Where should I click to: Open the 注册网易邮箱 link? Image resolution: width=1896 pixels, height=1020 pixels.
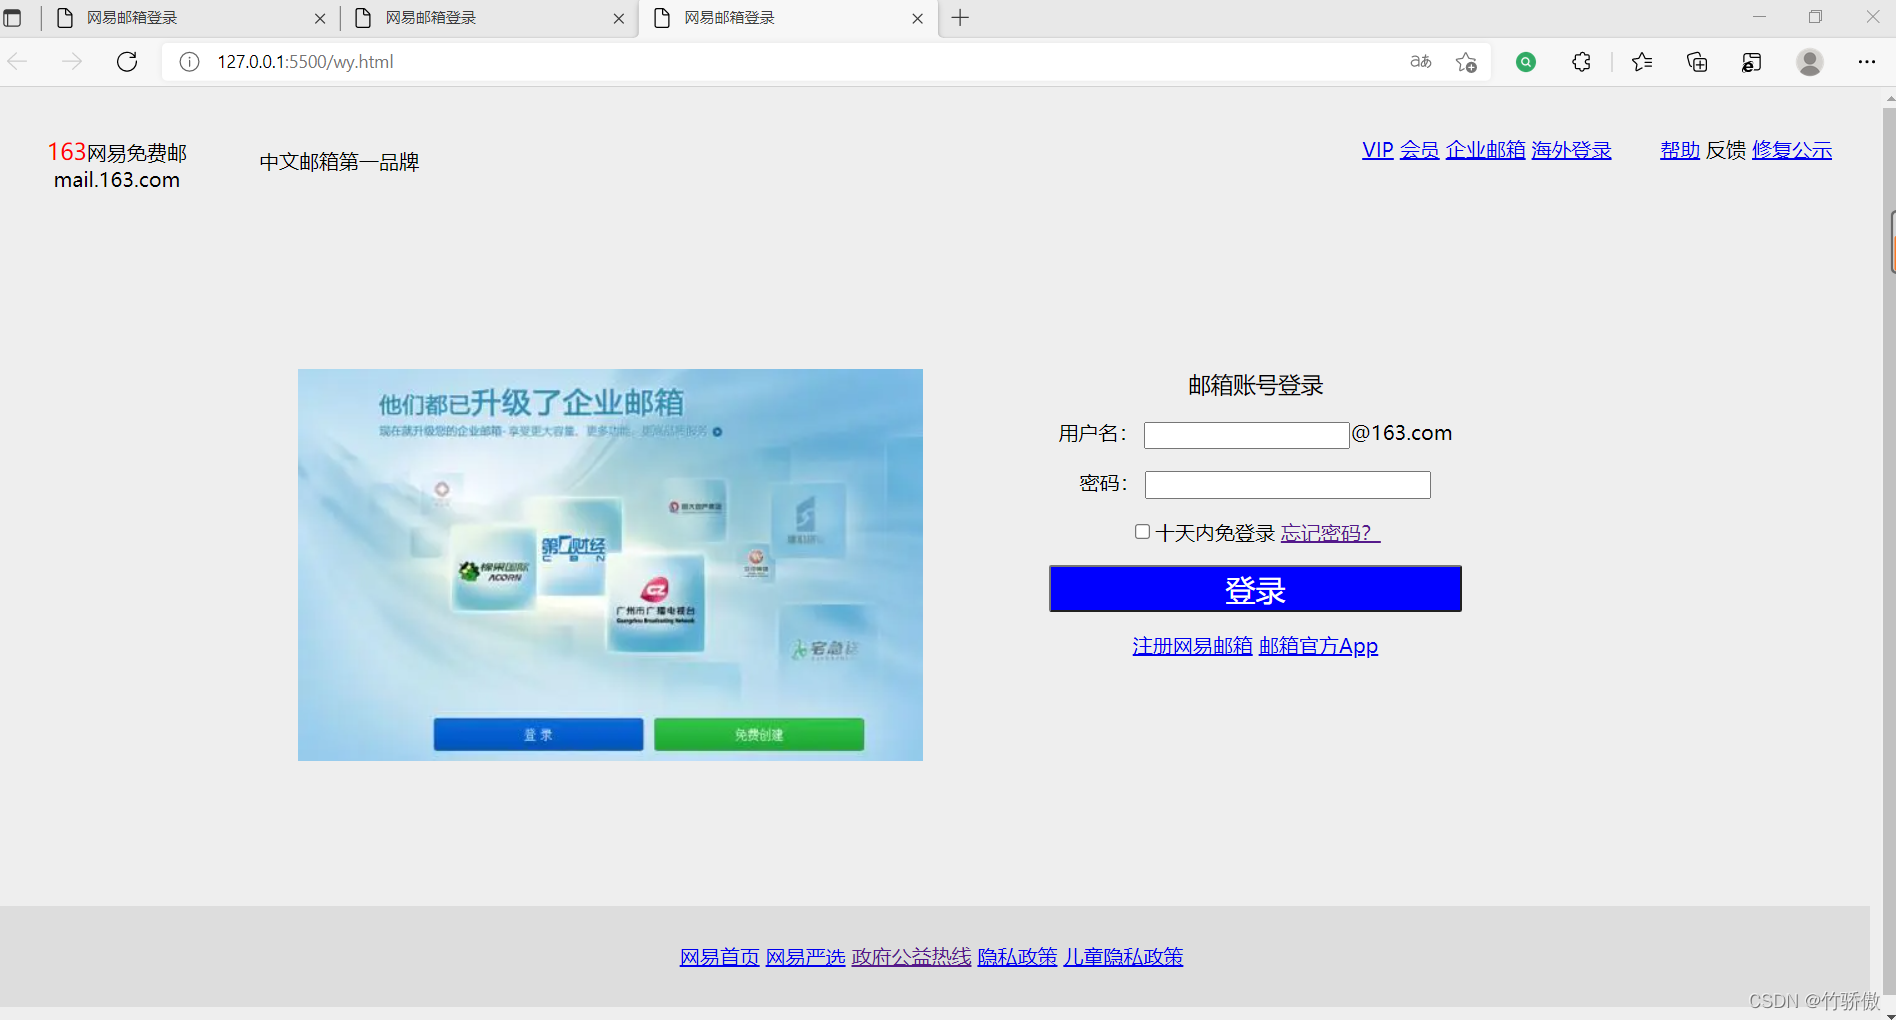(x=1192, y=646)
